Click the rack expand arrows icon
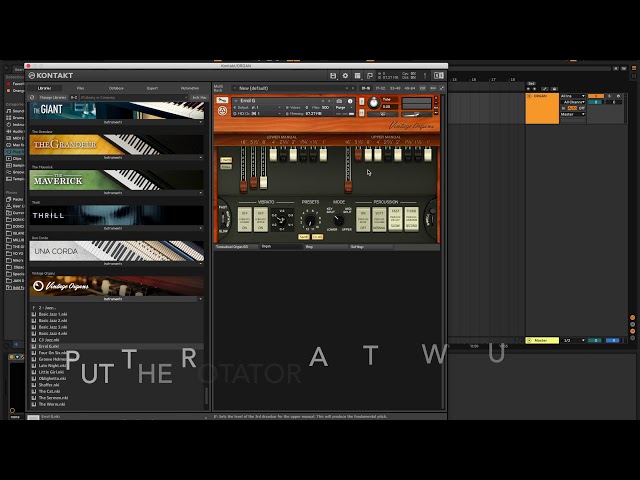This screenshot has height=480, width=640. tap(442, 88)
